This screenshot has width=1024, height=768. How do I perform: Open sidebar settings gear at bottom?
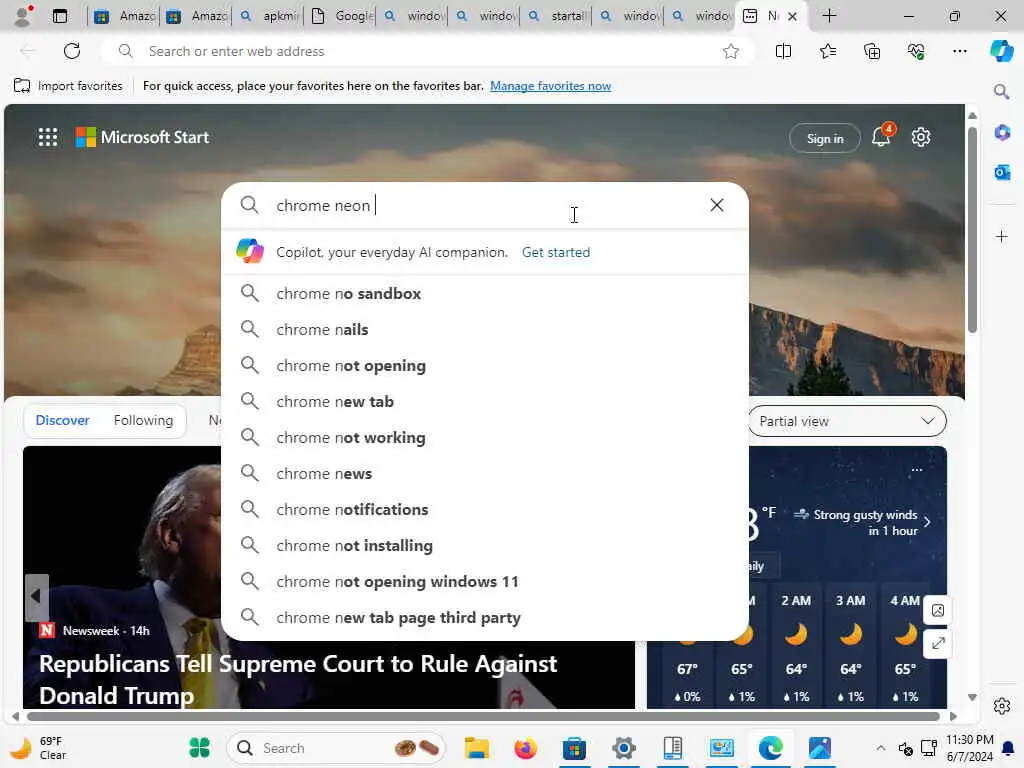coord(1002,706)
